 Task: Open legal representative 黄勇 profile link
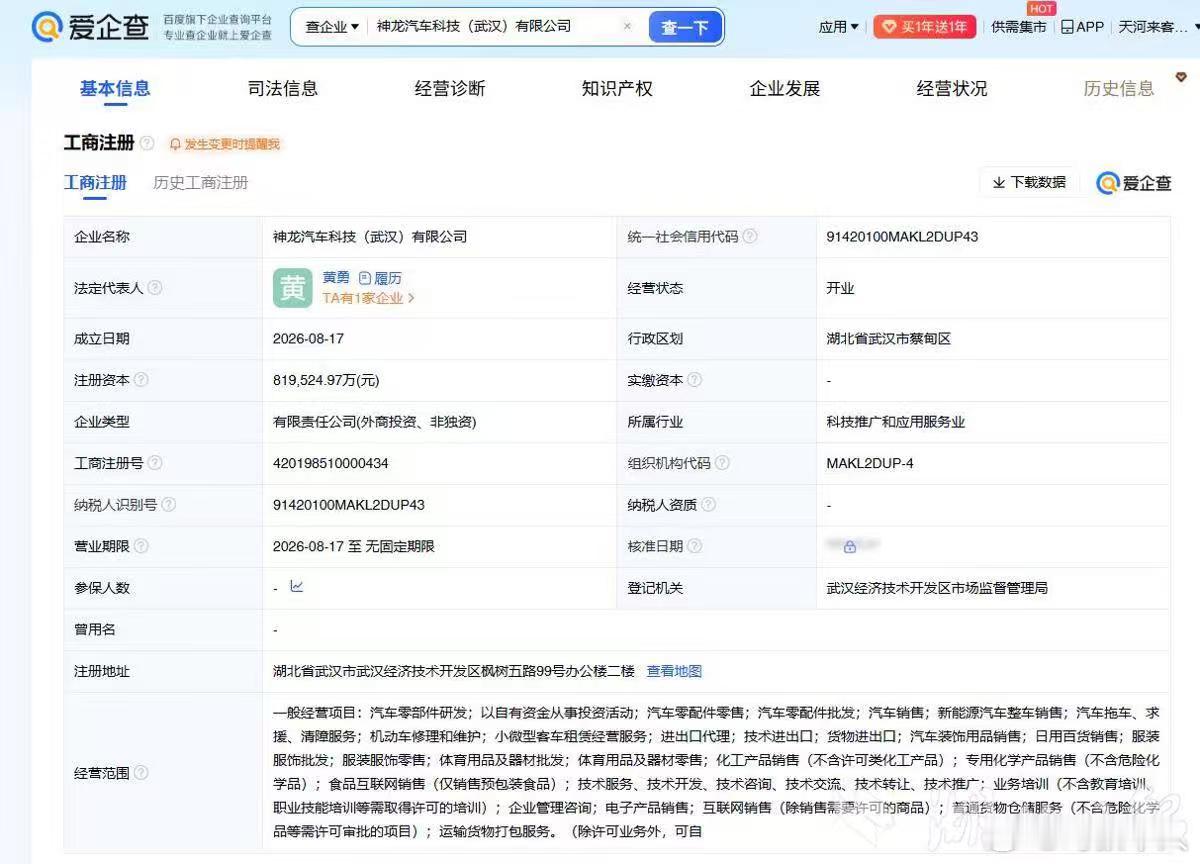(336, 277)
